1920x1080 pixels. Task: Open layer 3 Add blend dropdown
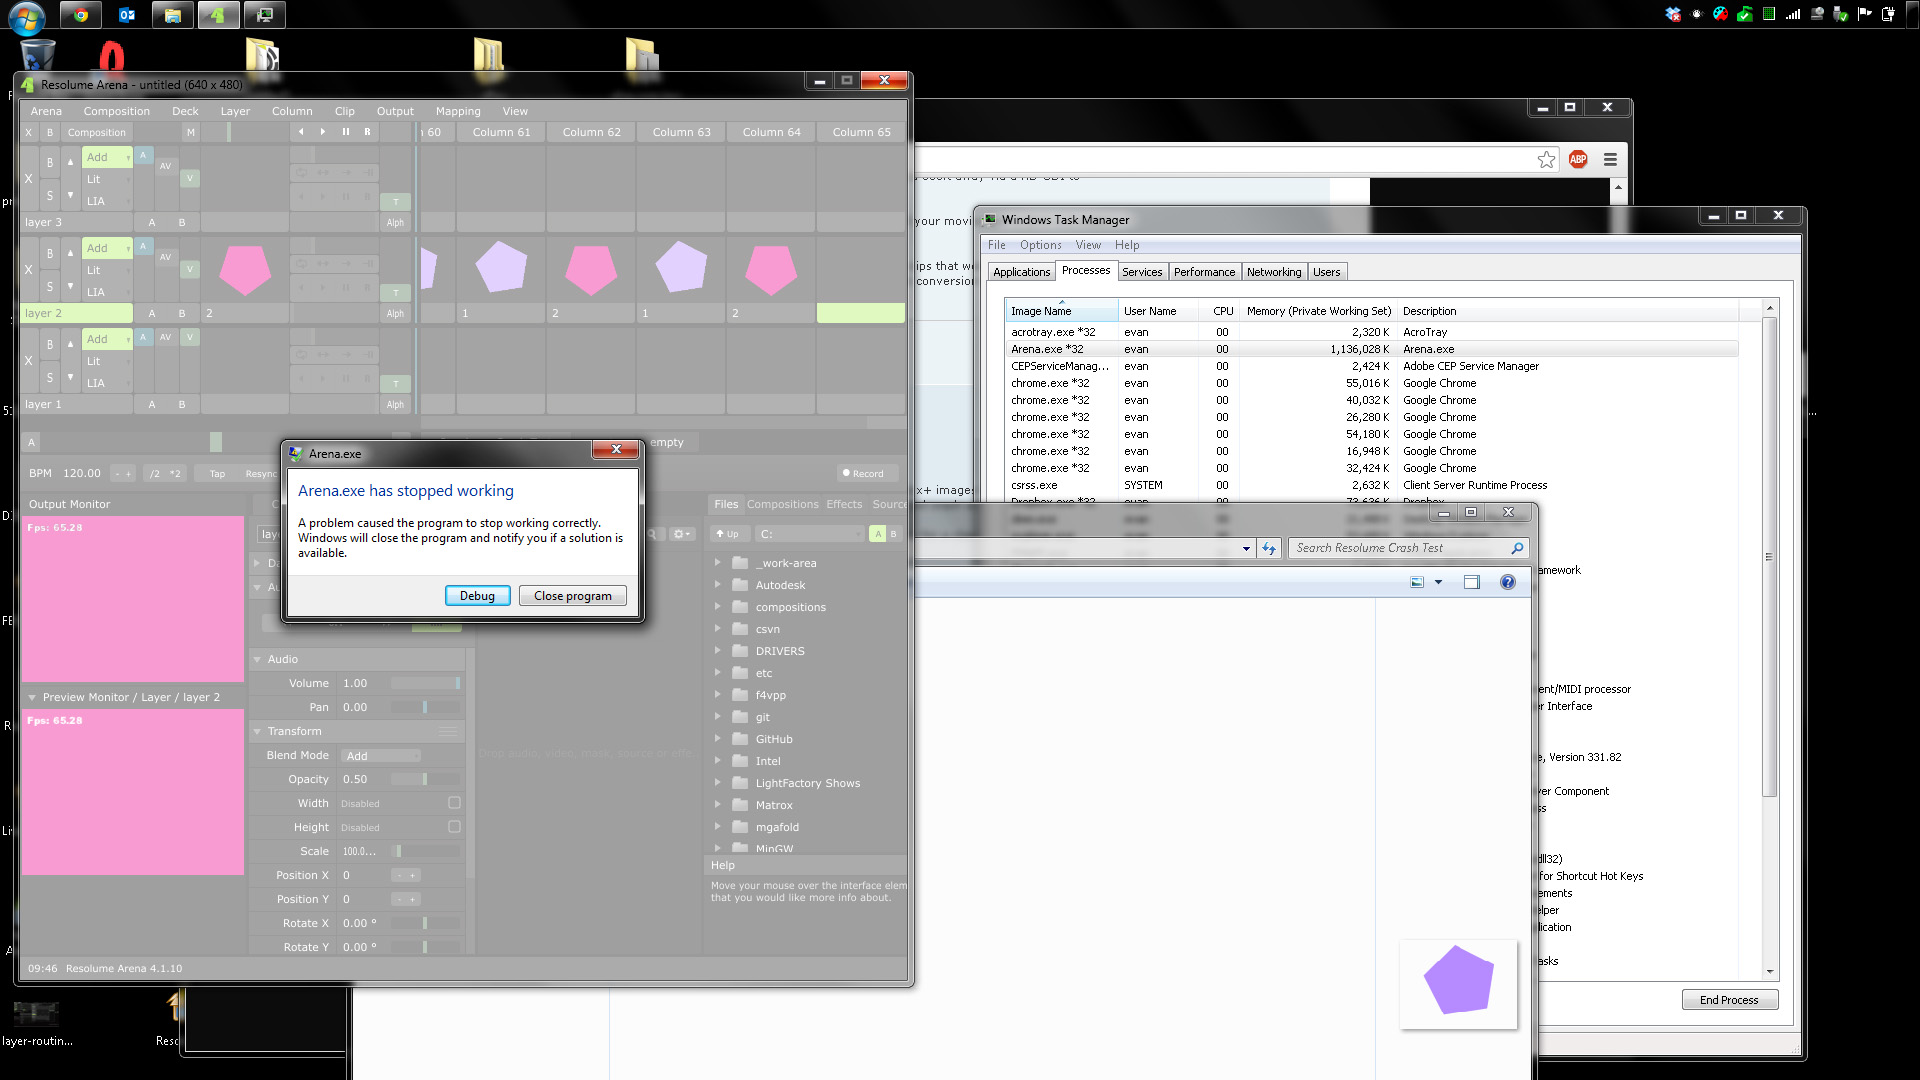tap(107, 157)
